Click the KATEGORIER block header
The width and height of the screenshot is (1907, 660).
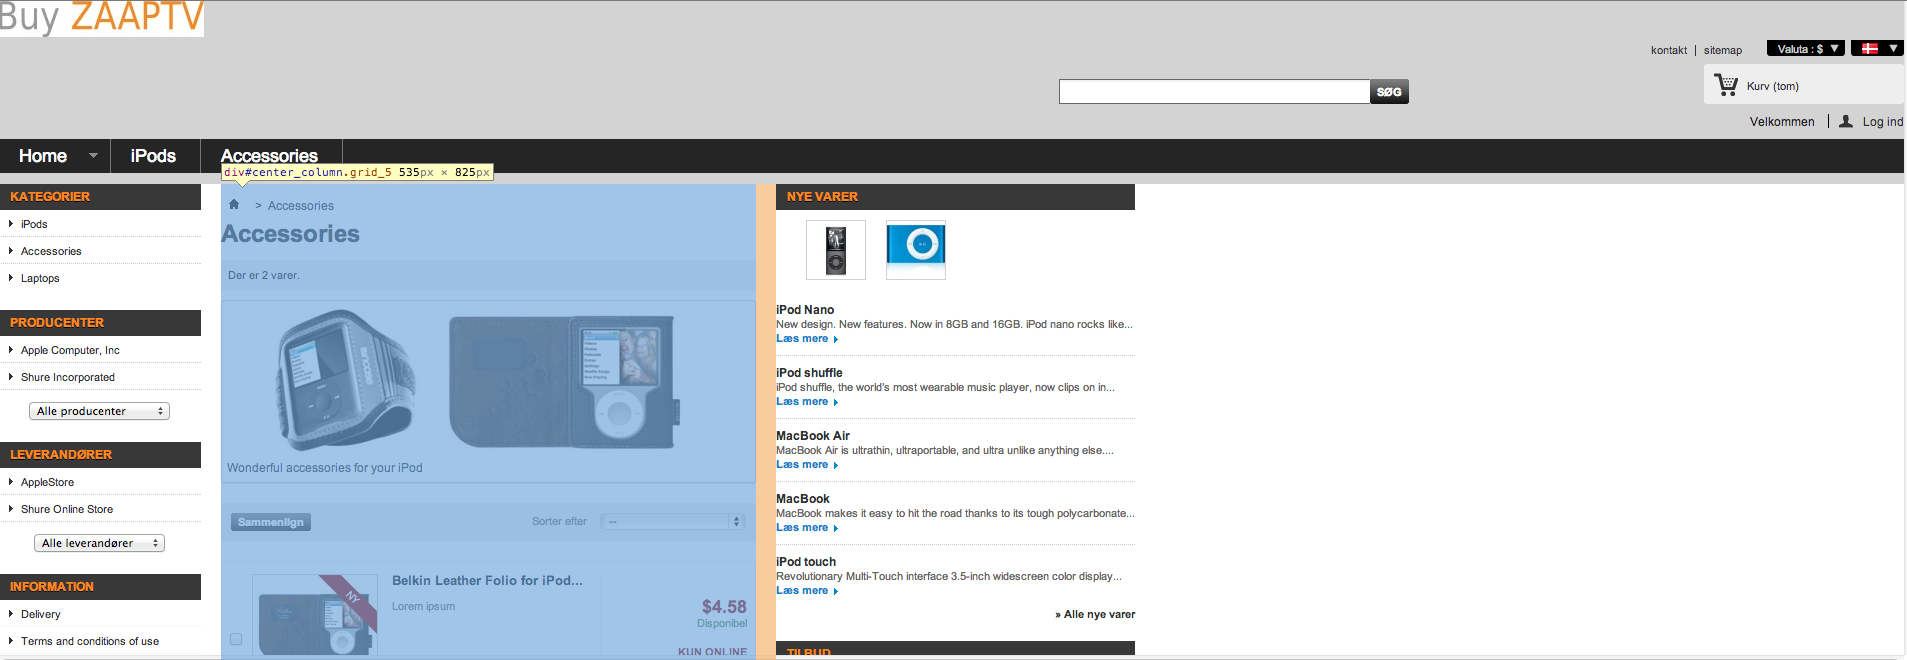coord(100,197)
